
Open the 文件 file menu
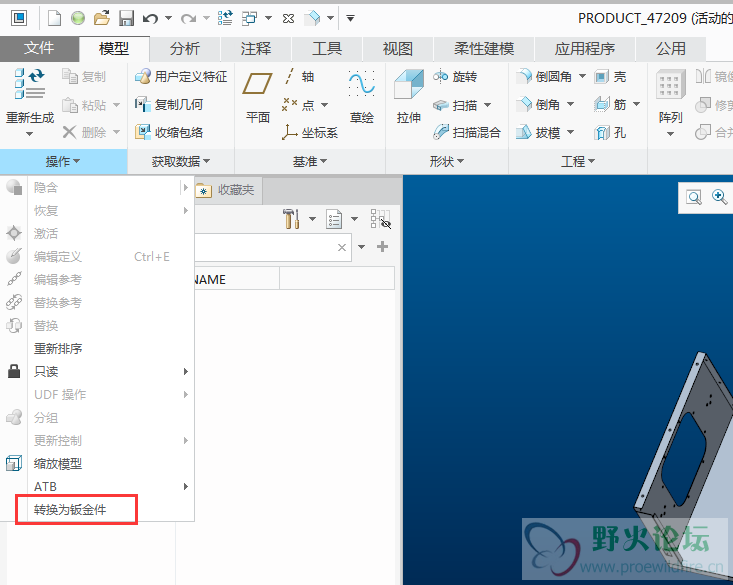tap(39, 48)
